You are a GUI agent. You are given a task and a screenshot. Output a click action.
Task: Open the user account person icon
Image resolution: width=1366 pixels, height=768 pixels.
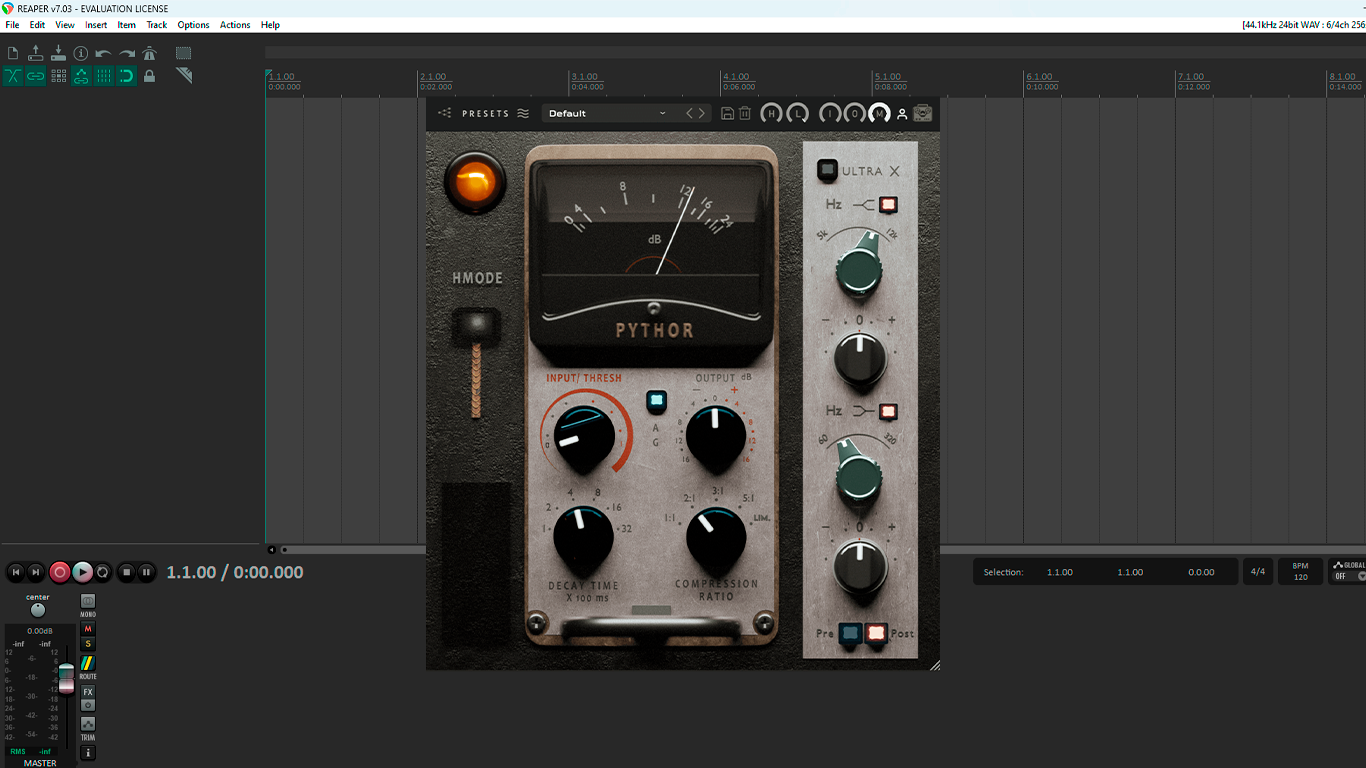[x=902, y=114]
